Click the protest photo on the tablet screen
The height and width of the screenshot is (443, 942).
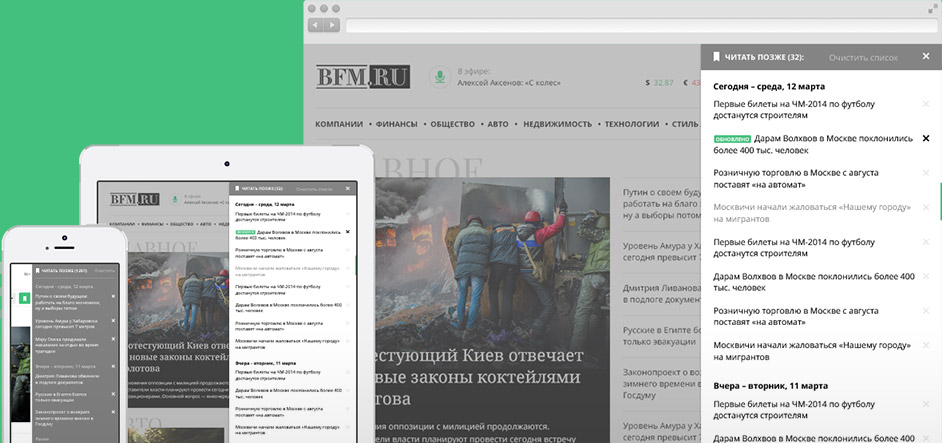(x=178, y=298)
